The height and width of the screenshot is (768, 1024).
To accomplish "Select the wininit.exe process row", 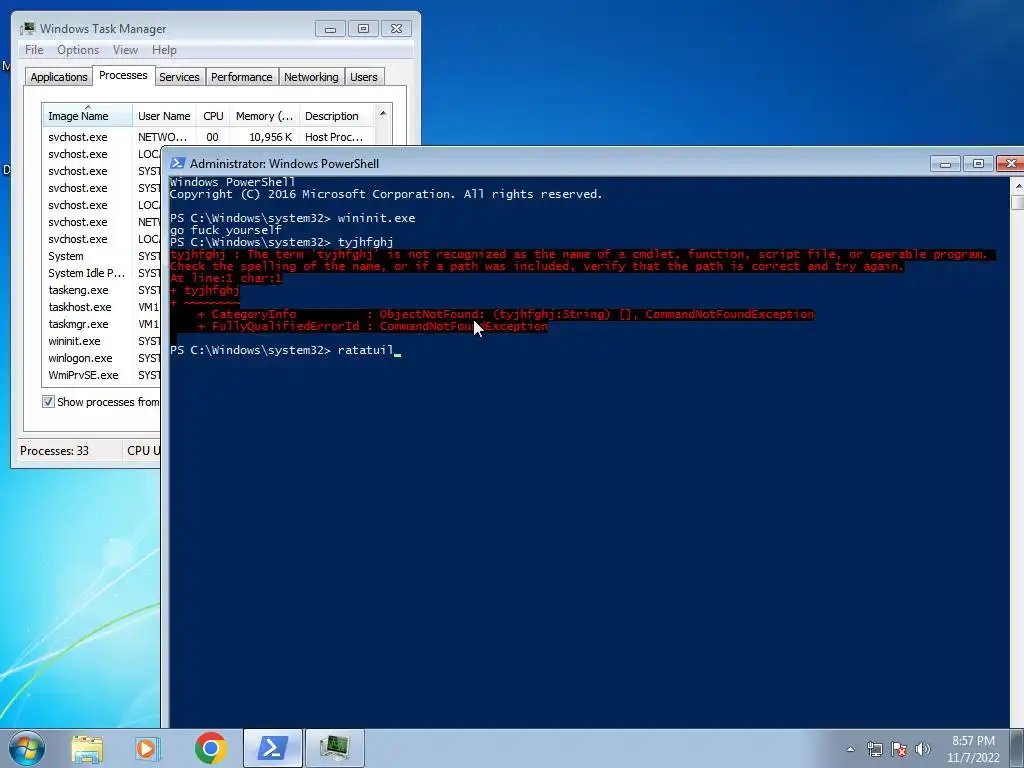I will click(x=102, y=341).
